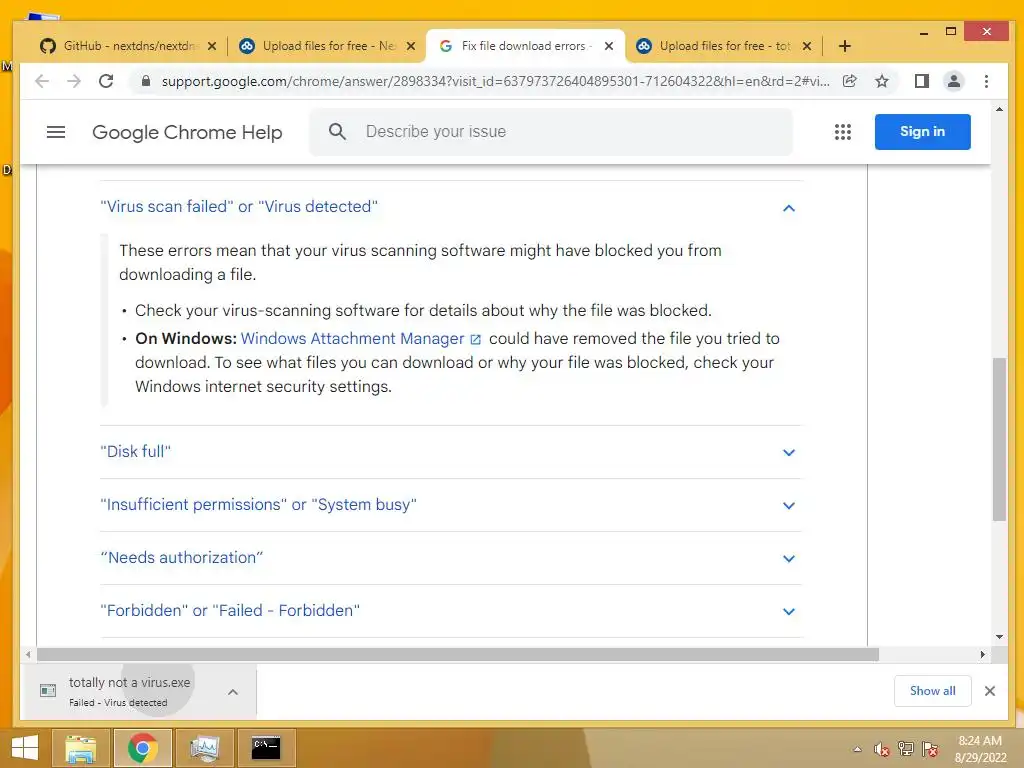Click the scroll up arrow
The height and width of the screenshot is (768, 1024).
click(999, 109)
